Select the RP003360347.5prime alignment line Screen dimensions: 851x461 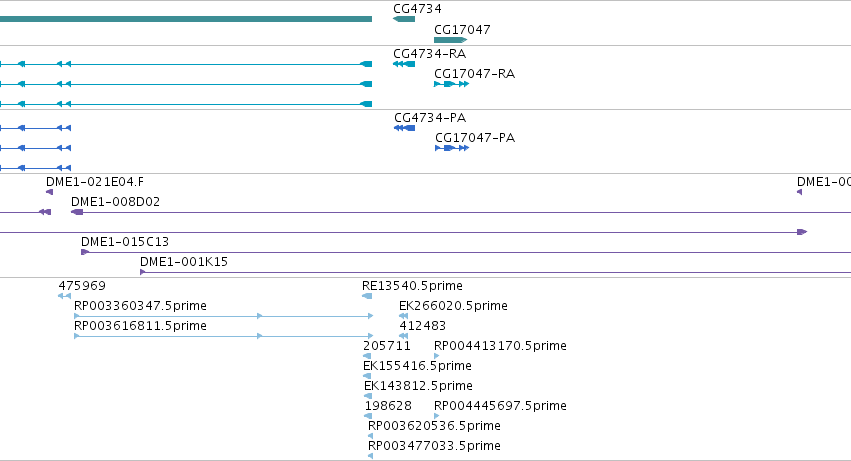[224, 316]
